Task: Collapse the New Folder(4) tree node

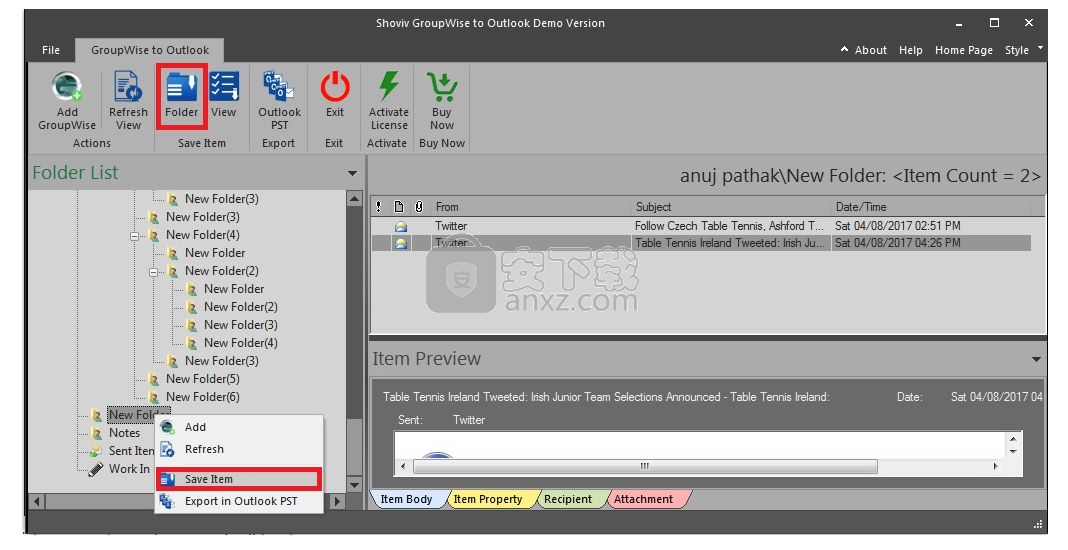Action: pyautogui.click(x=135, y=236)
